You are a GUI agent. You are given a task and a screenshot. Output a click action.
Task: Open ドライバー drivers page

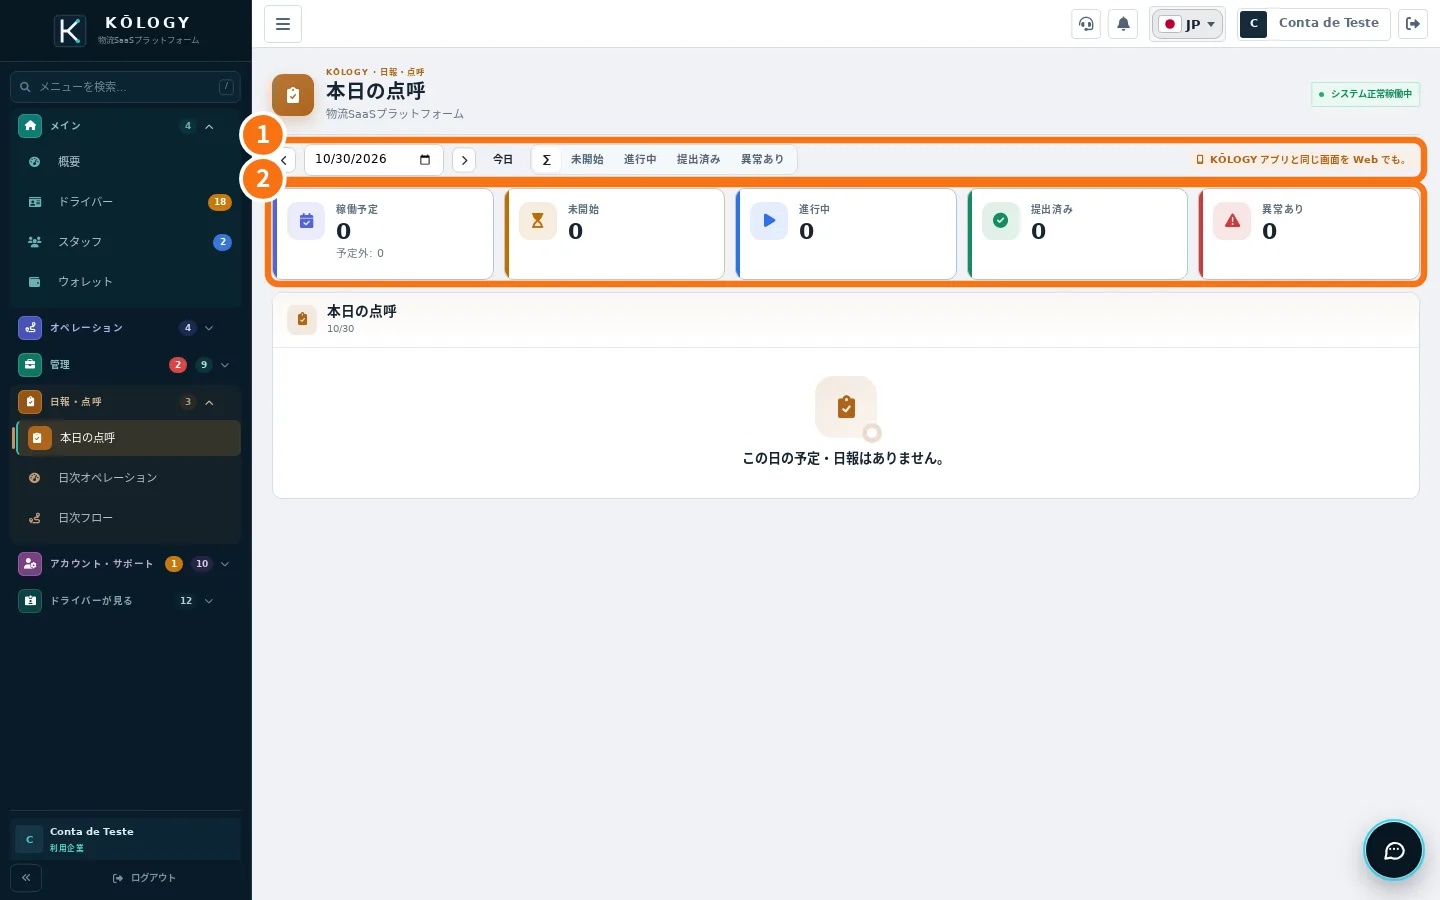126,202
